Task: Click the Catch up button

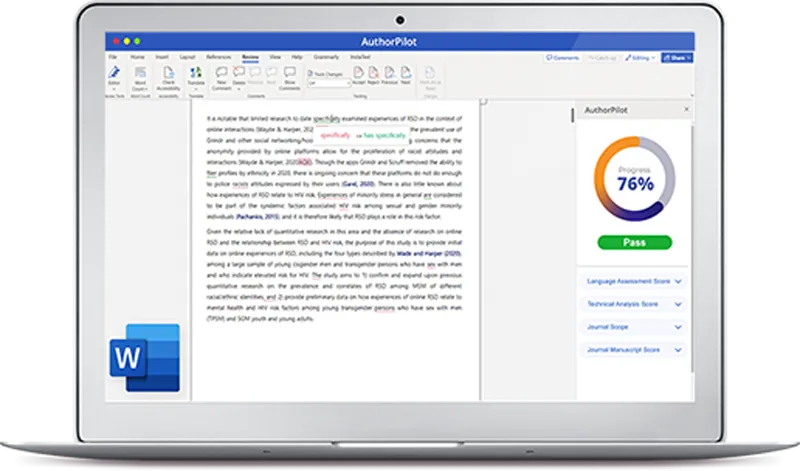Action: point(602,58)
